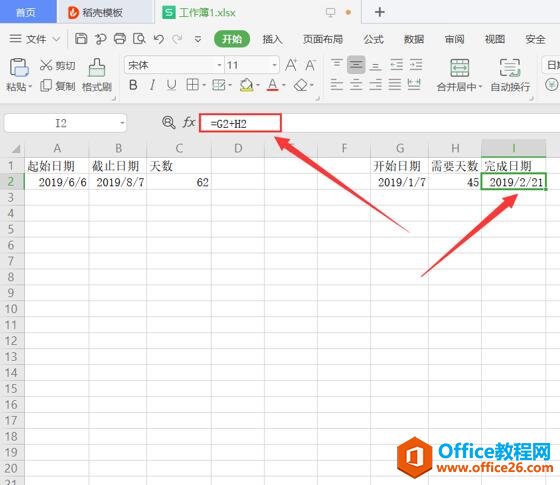Image resolution: width=560 pixels, height=485 pixels.
Task: Click the eraser clear format icon
Action: coord(301,85)
